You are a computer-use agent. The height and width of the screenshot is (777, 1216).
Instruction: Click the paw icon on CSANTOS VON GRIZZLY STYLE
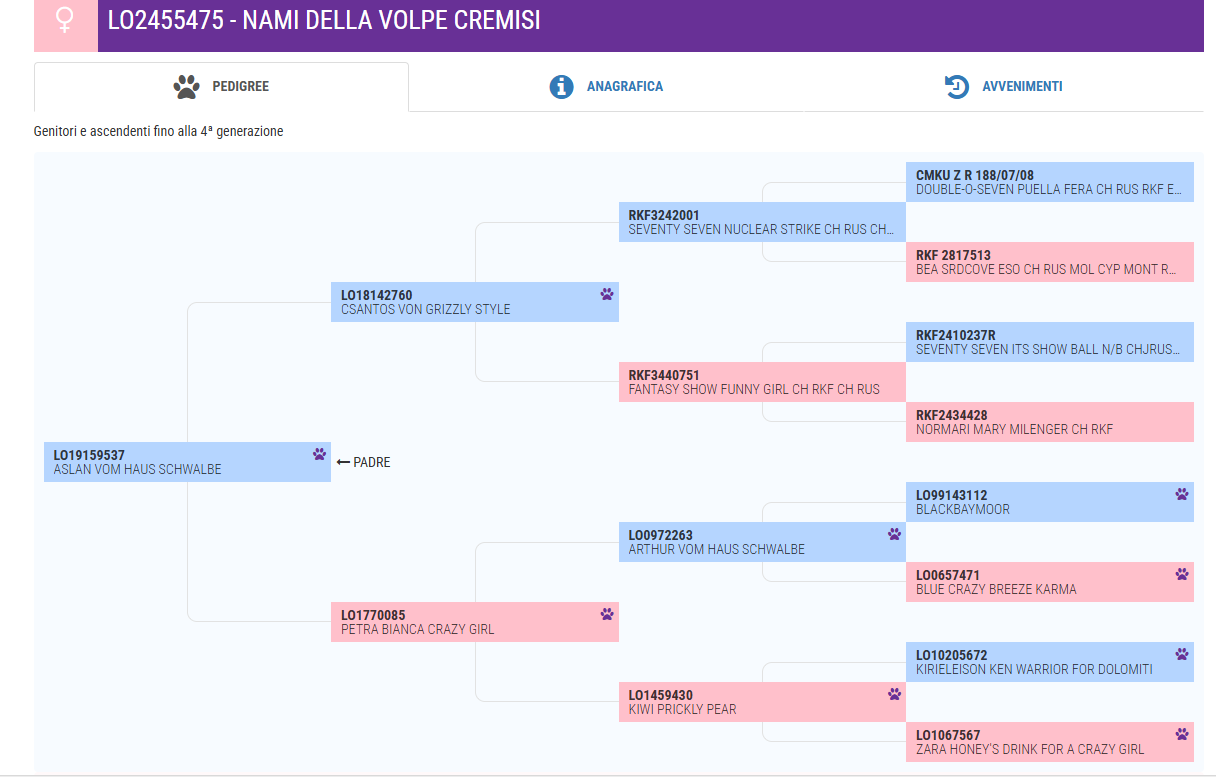(x=607, y=294)
